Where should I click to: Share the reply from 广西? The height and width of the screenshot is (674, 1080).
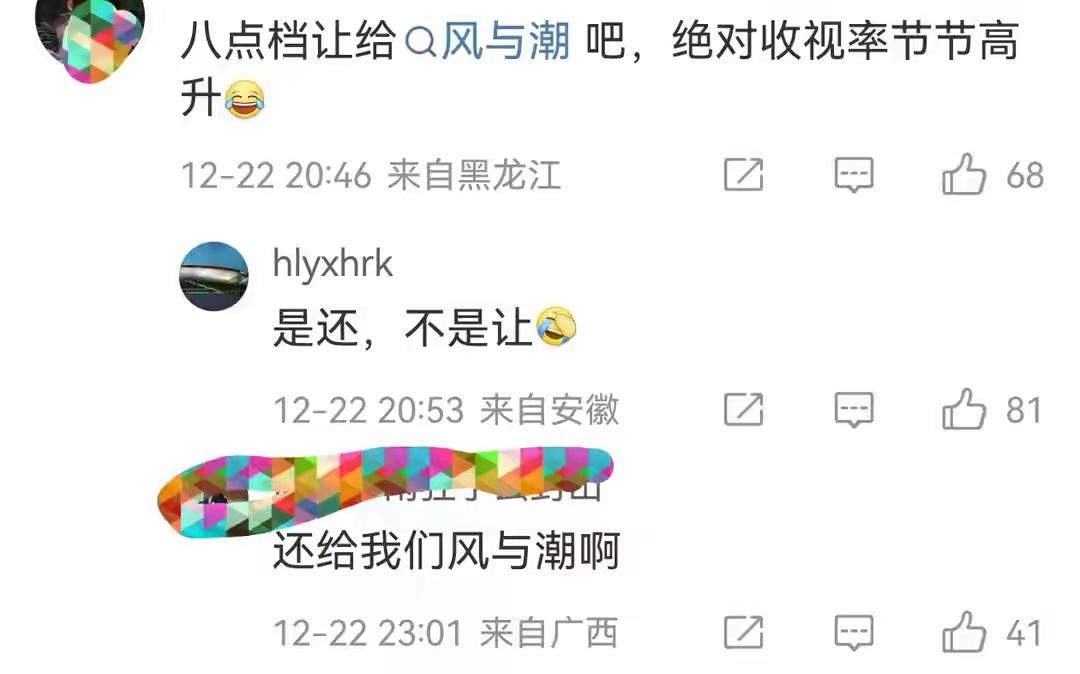click(x=744, y=632)
